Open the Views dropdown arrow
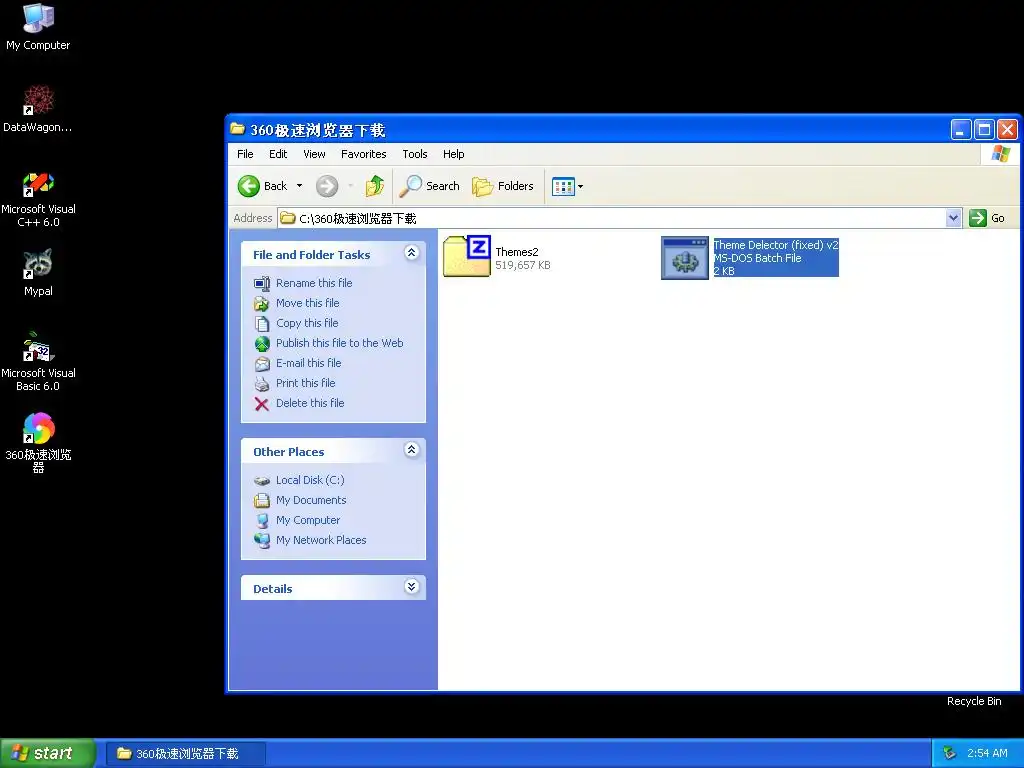 tap(580, 187)
